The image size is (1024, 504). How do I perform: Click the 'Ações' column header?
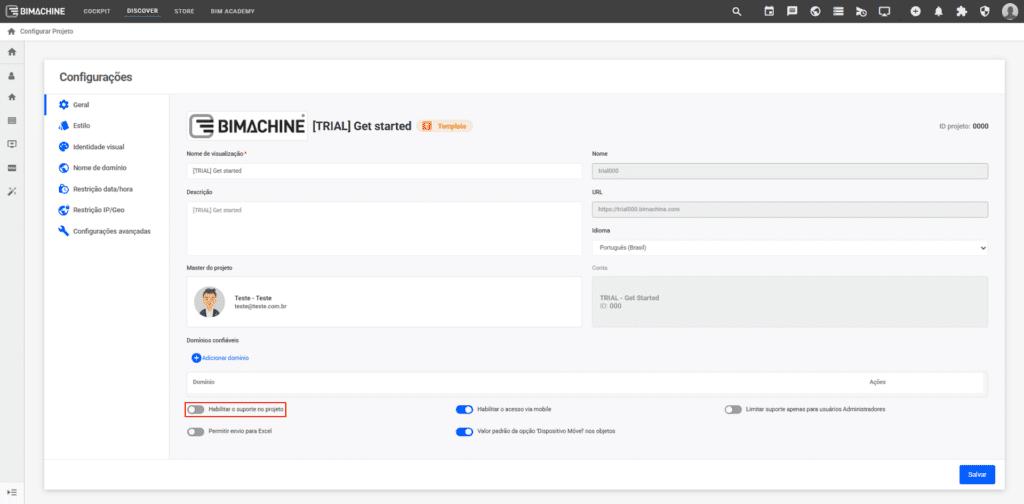point(878,382)
